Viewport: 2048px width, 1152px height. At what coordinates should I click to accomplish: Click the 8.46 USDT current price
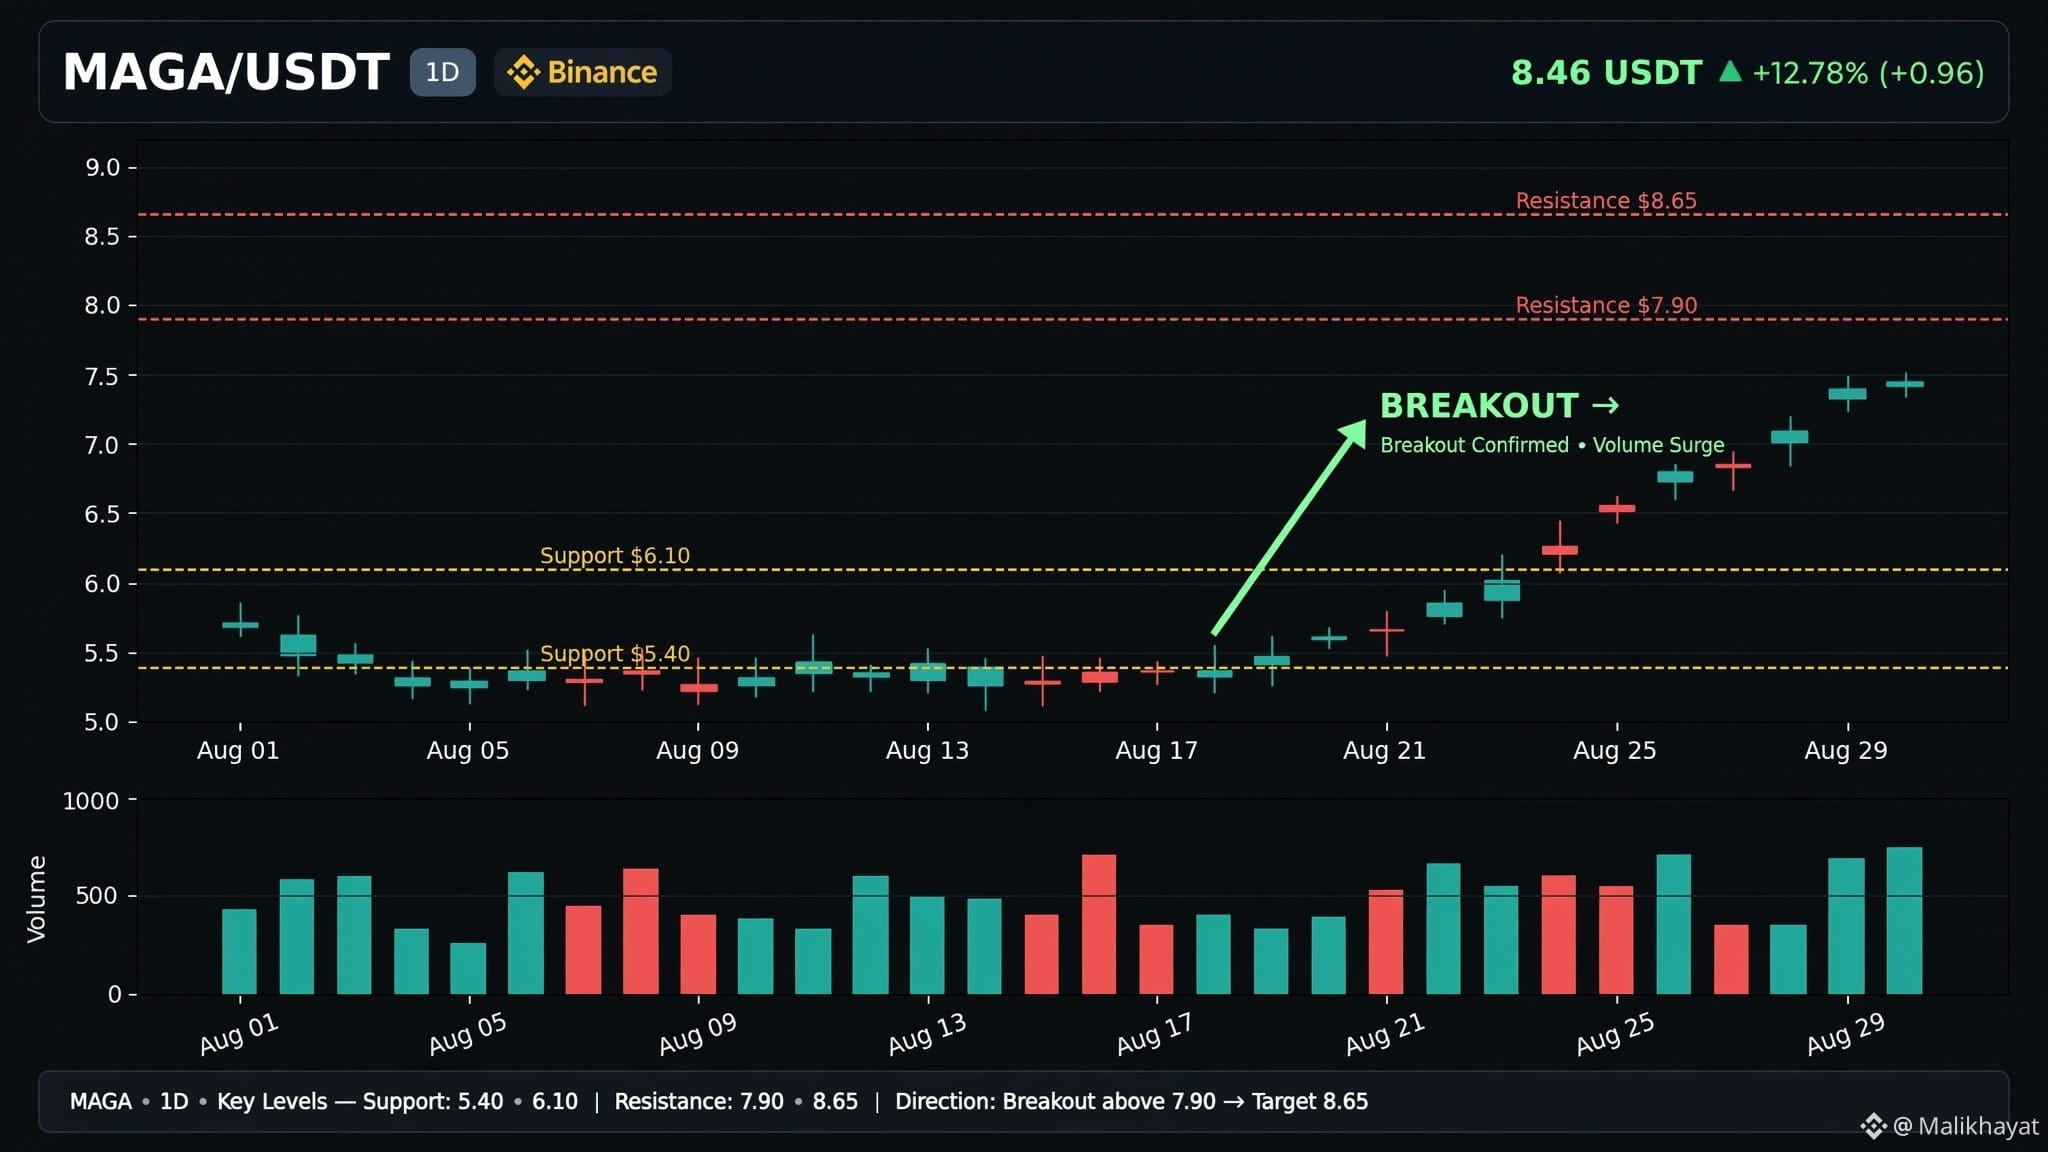tap(1606, 72)
